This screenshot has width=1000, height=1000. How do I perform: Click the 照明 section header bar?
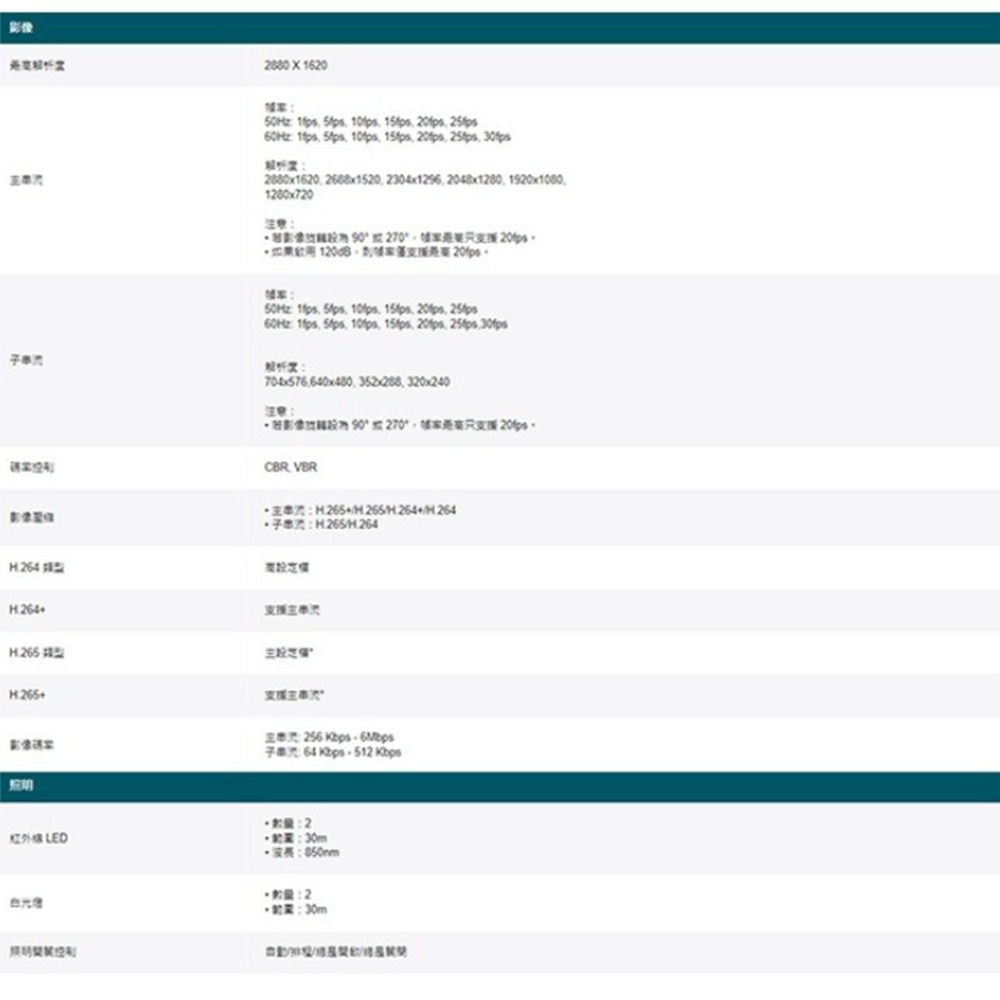pos(500,786)
